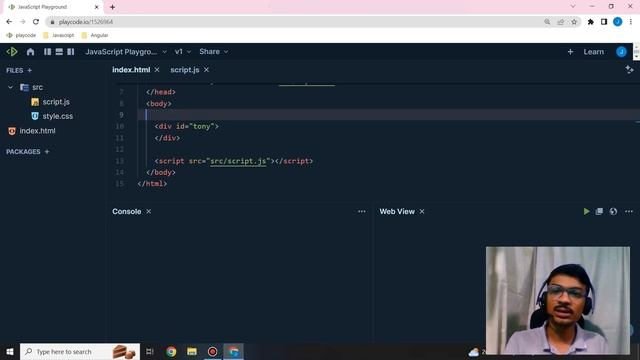640x360 pixels.
Task: Add a package with PACKAGES plus
Action: coord(47,152)
